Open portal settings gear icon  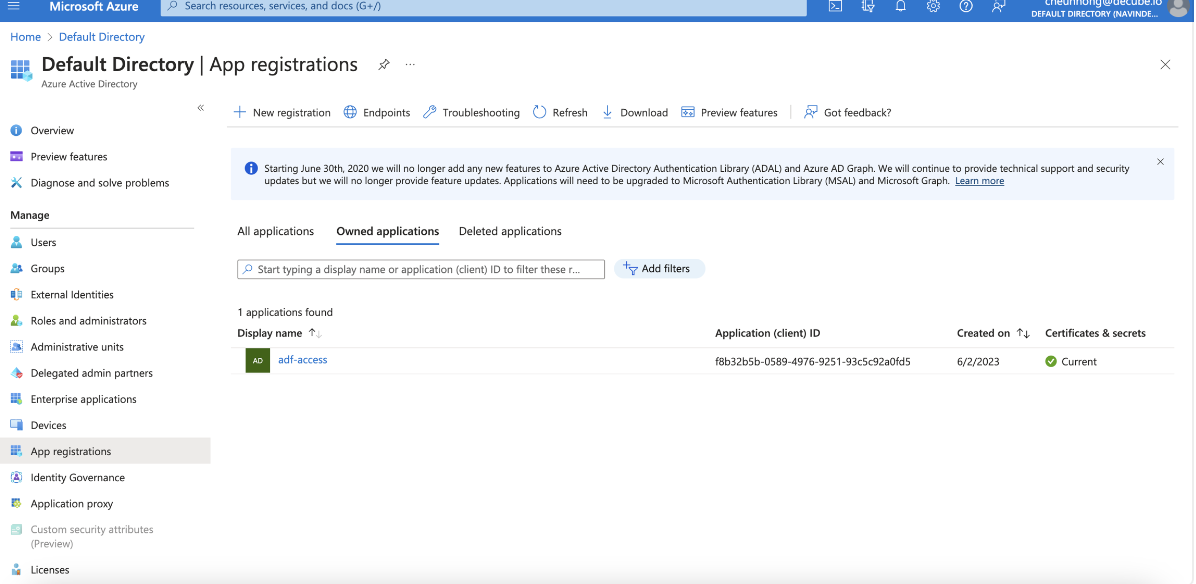(933, 6)
